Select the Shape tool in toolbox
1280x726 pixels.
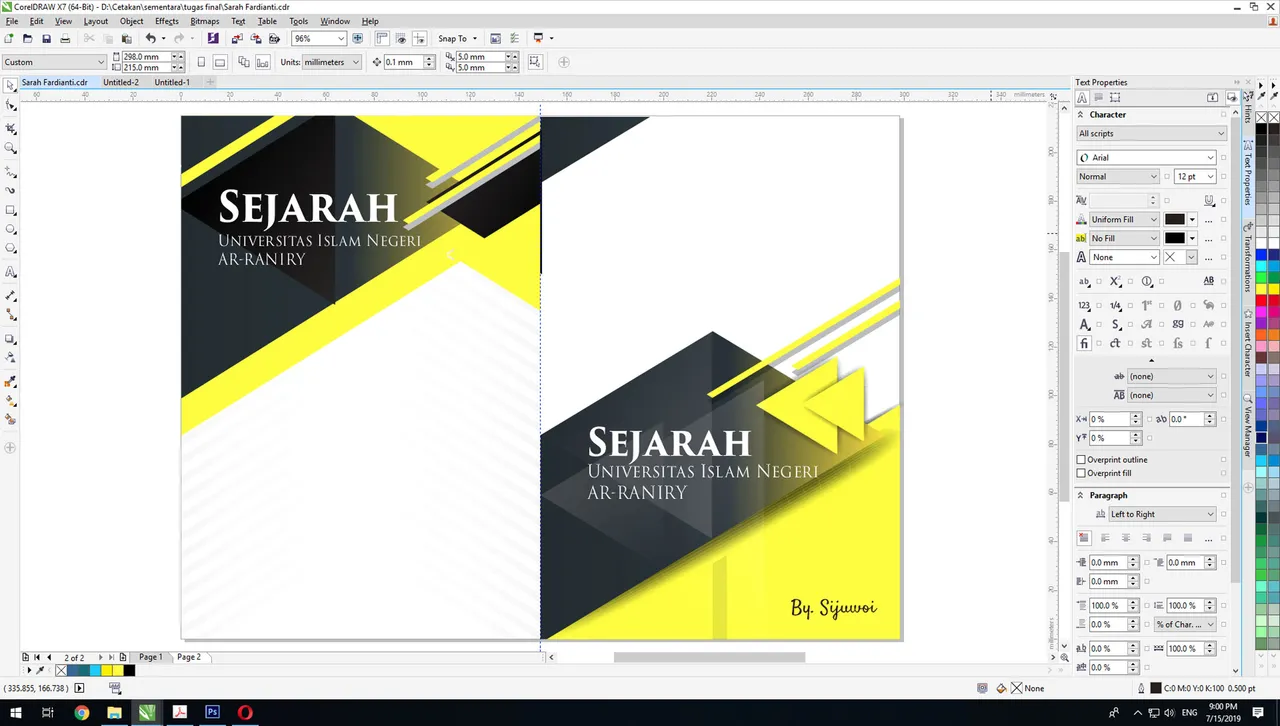click(11, 106)
